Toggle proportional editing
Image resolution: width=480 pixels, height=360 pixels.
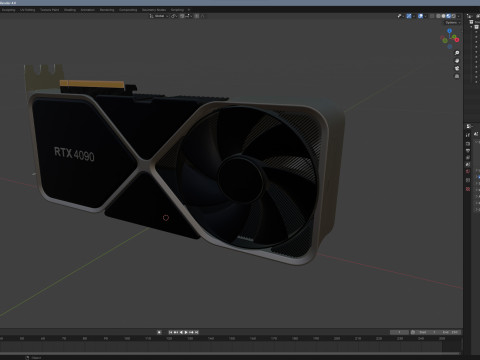coord(197,16)
